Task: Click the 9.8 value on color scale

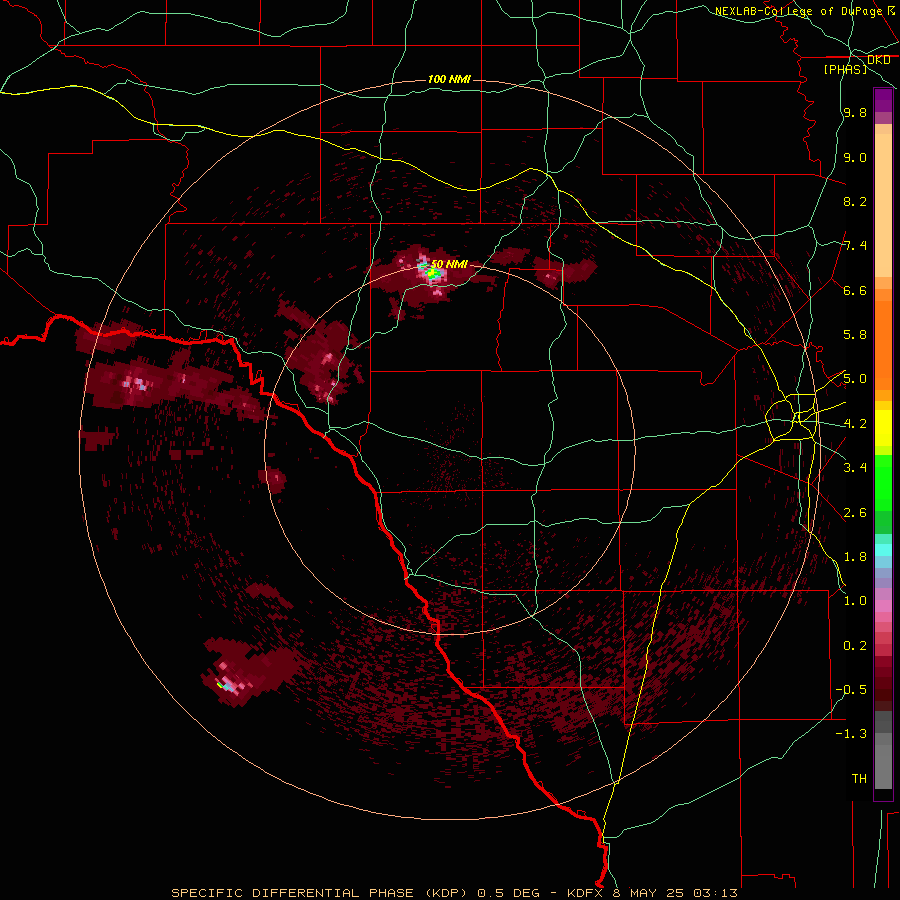Action: pyautogui.click(x=855, y=112)
